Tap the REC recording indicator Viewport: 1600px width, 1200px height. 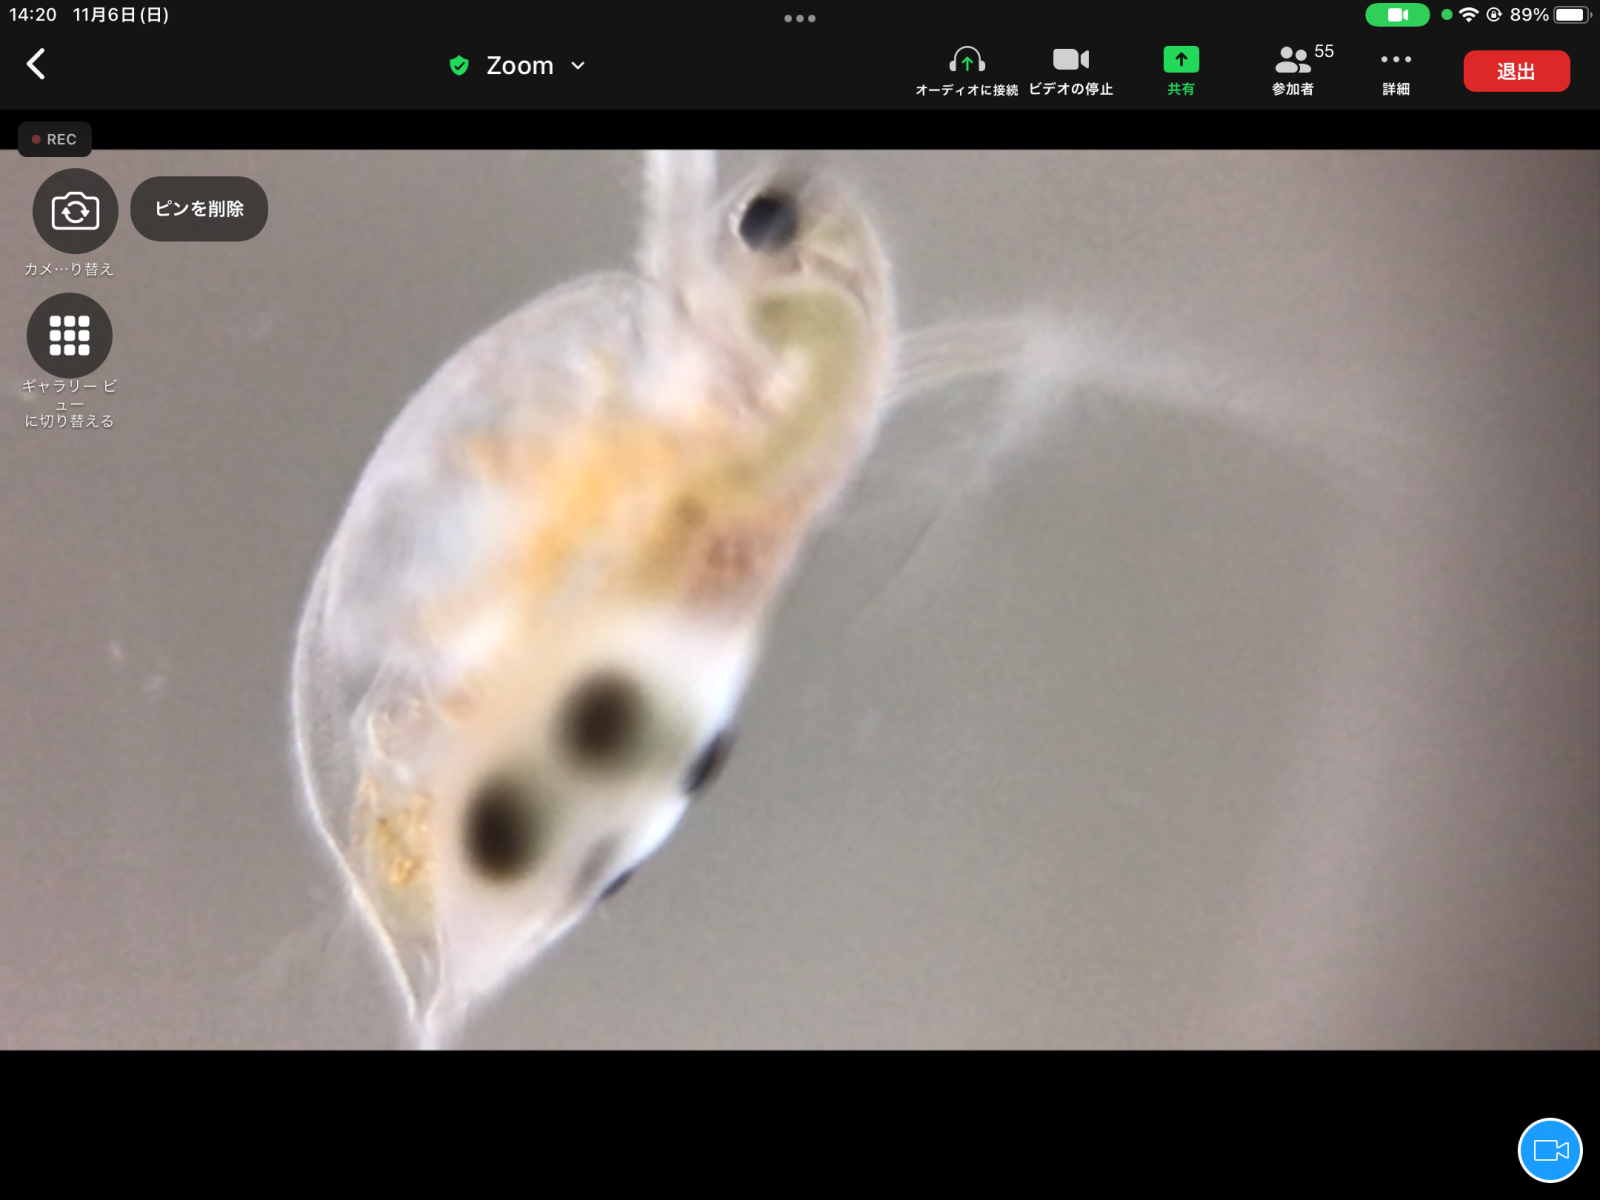tap(55, 139)
